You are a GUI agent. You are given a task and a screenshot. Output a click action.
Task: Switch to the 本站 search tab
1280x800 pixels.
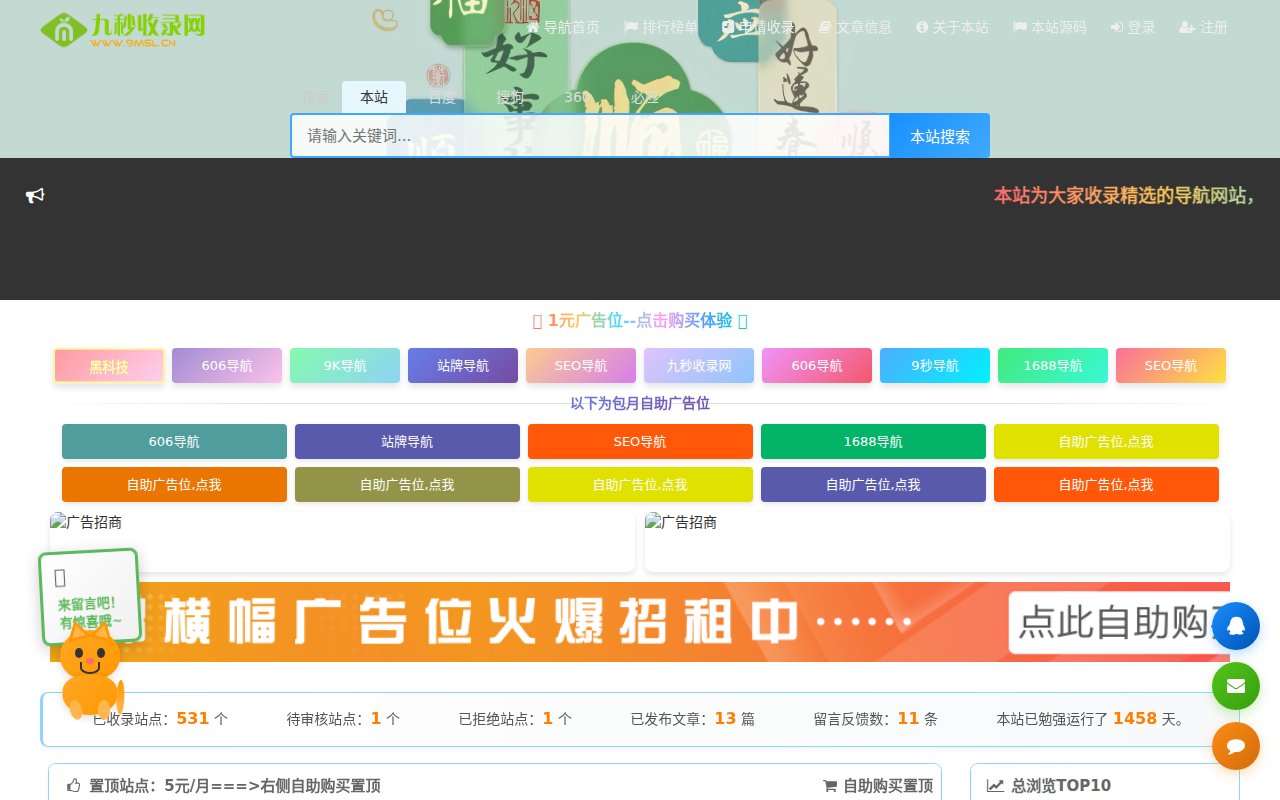[373, 97]
